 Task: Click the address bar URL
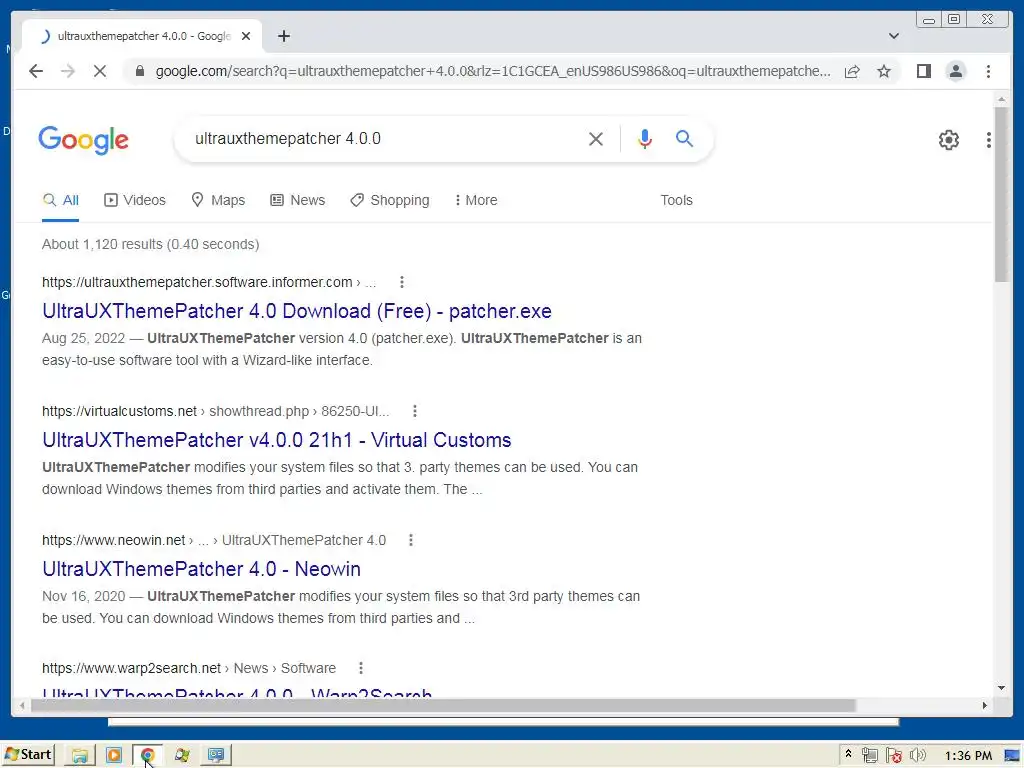[x=493, y=71]
